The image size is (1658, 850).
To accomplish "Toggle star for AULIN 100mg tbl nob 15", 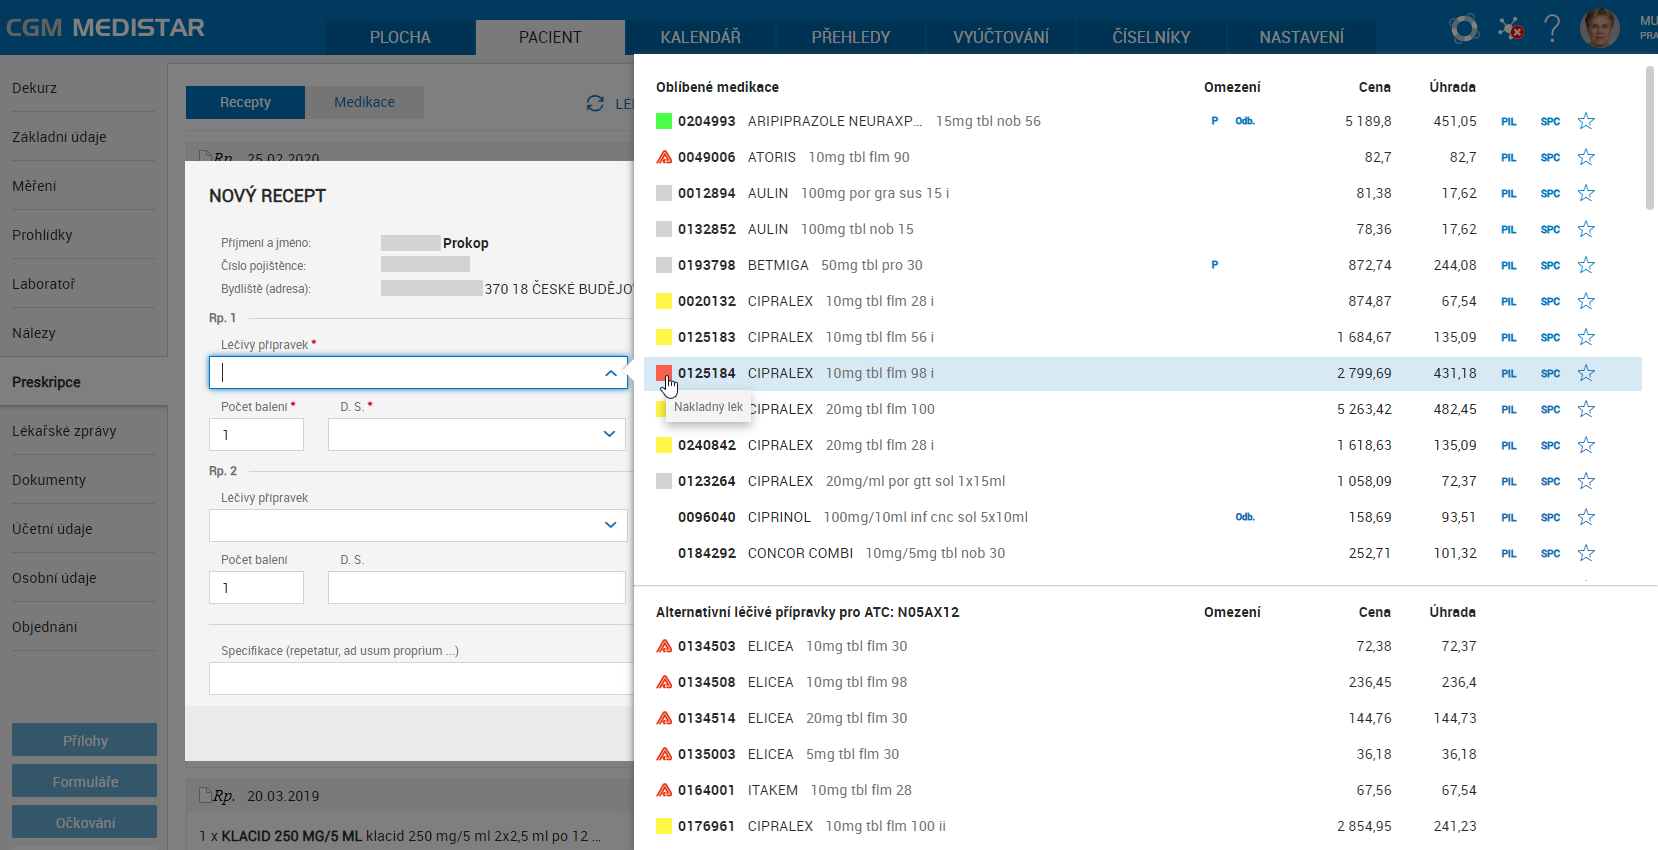I will pyautogui.click(x=1586, y=229).
